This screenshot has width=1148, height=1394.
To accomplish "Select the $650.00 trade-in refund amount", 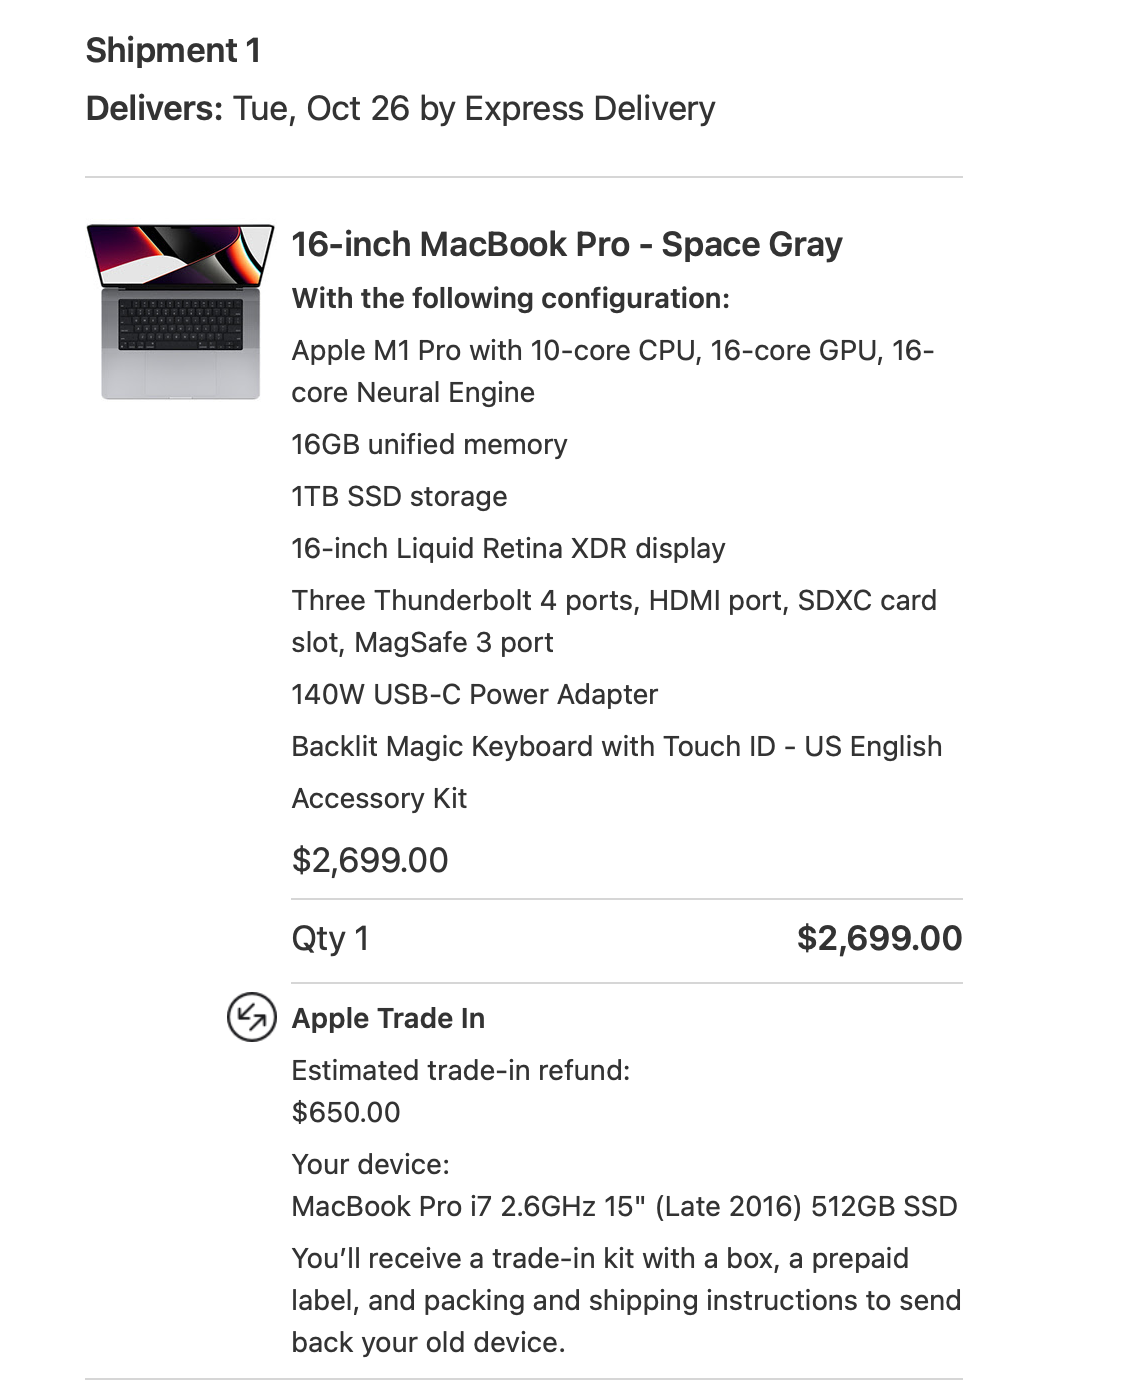I will (x=346, y=1112).
